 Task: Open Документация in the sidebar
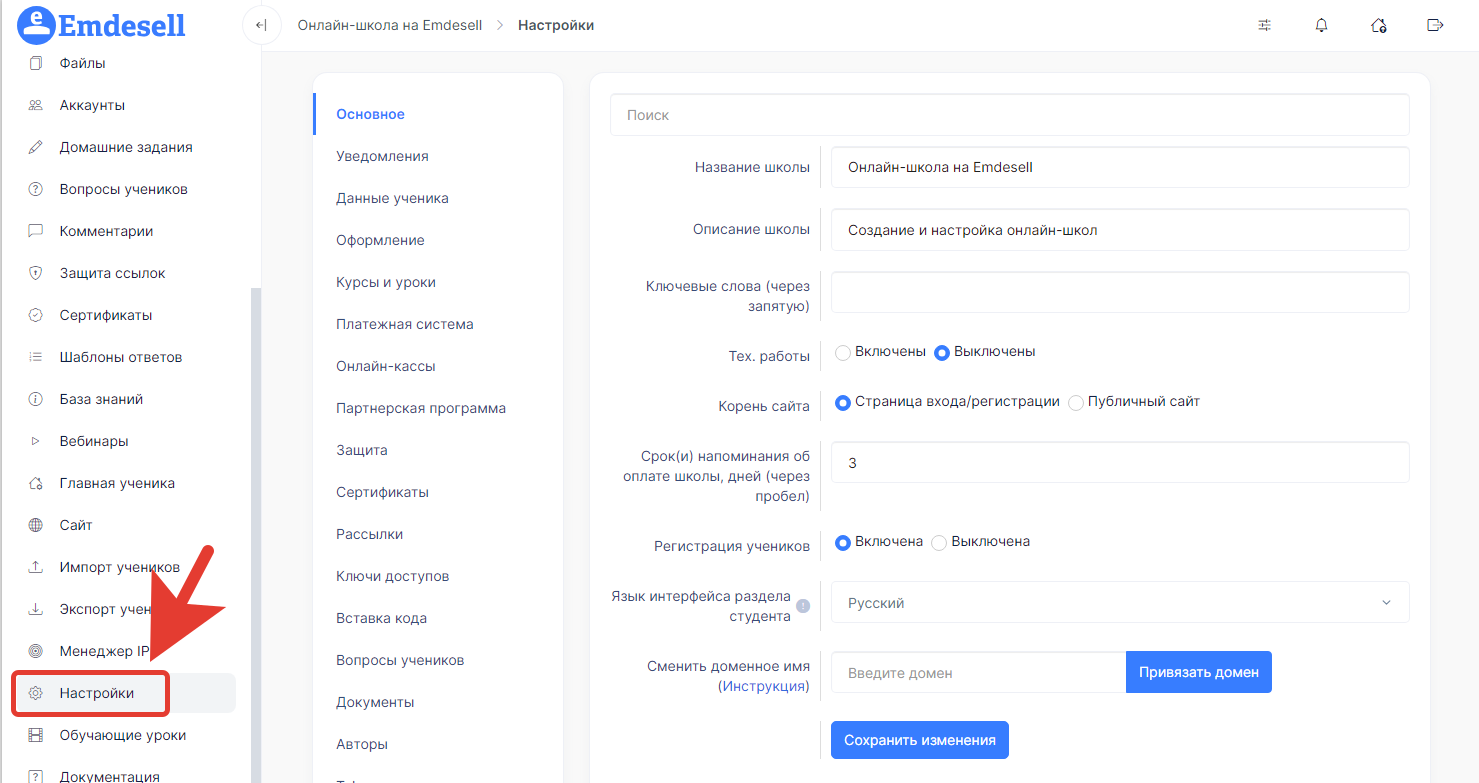(109, 776)
